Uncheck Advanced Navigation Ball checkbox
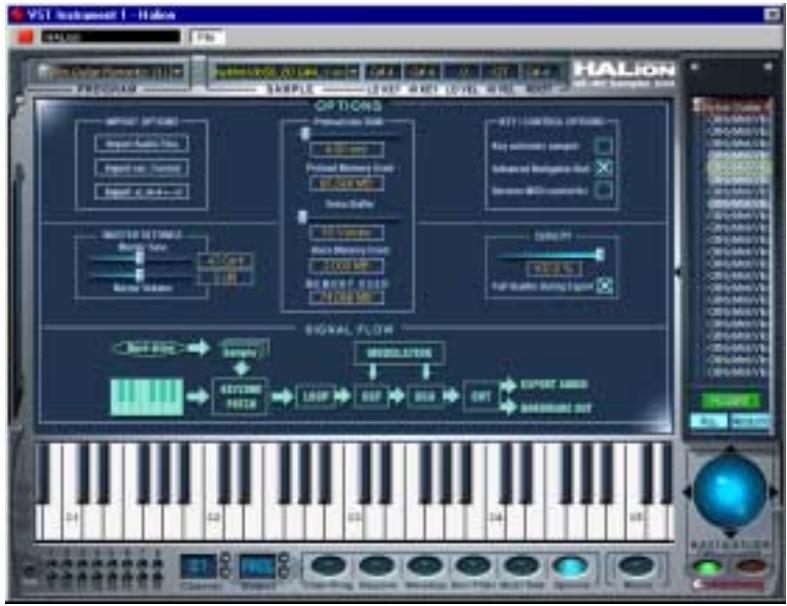Viewport: 787px width, 606px height. (x=603, y=168)
